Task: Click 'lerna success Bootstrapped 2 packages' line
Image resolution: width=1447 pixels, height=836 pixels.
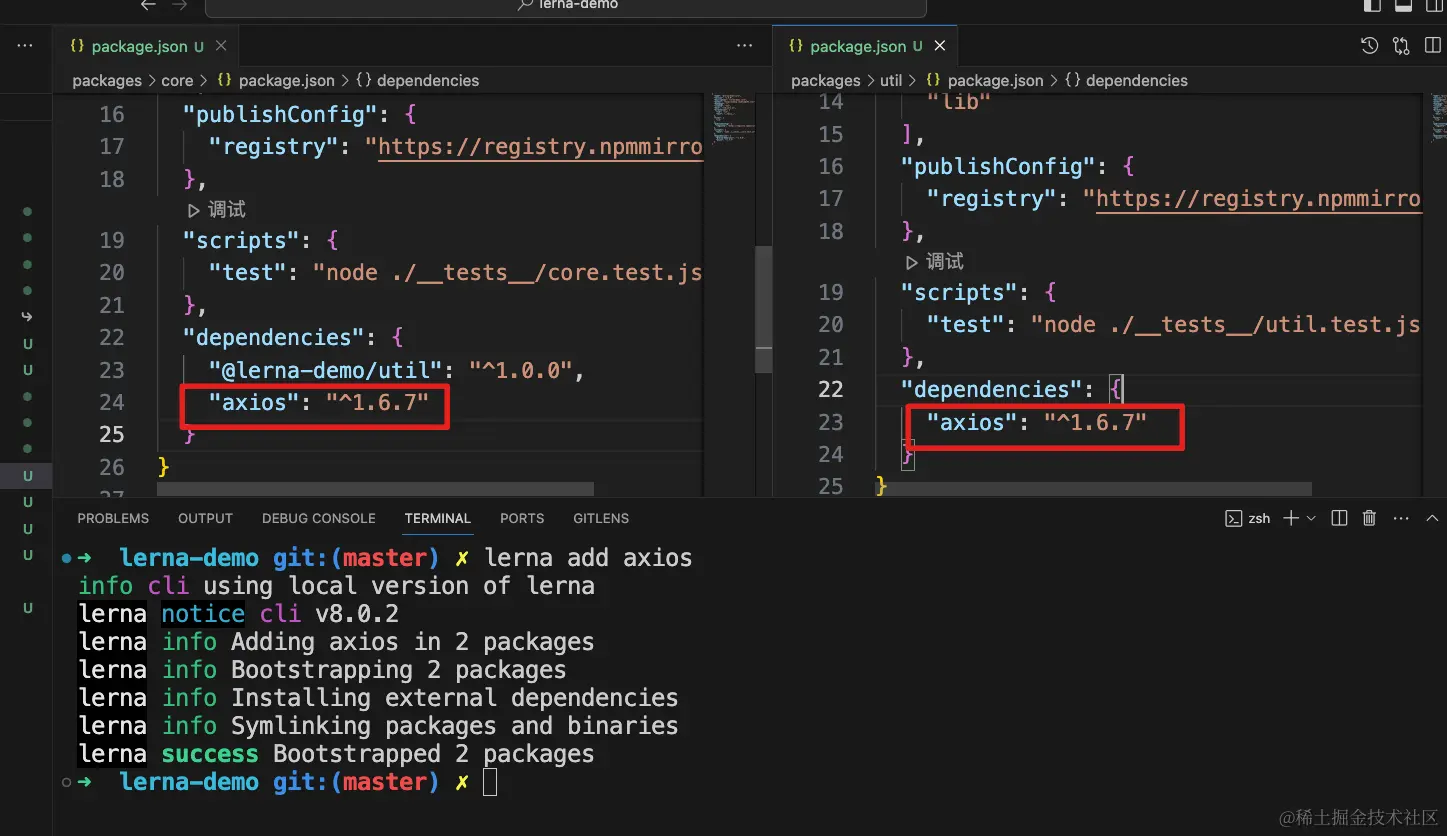Action: pos(336,754)
